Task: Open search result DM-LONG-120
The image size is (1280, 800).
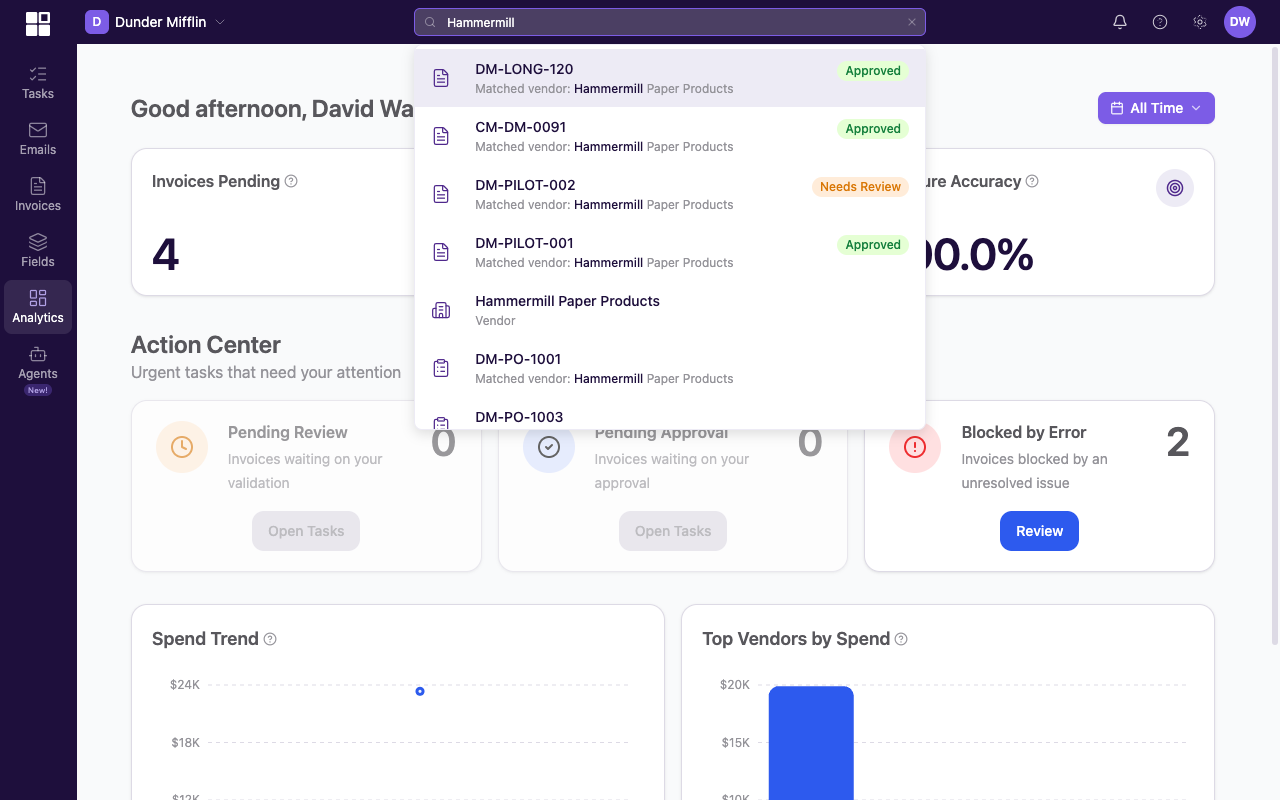Action: (670, 78)
